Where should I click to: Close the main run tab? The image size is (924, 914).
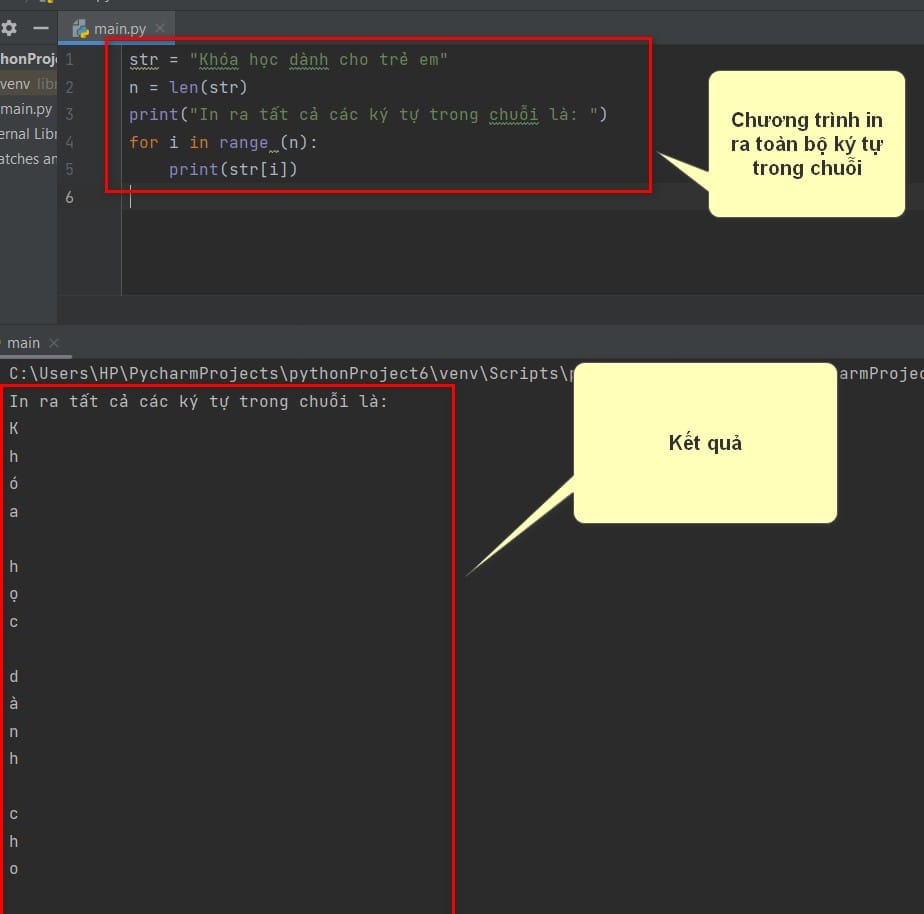click(54, 343)
